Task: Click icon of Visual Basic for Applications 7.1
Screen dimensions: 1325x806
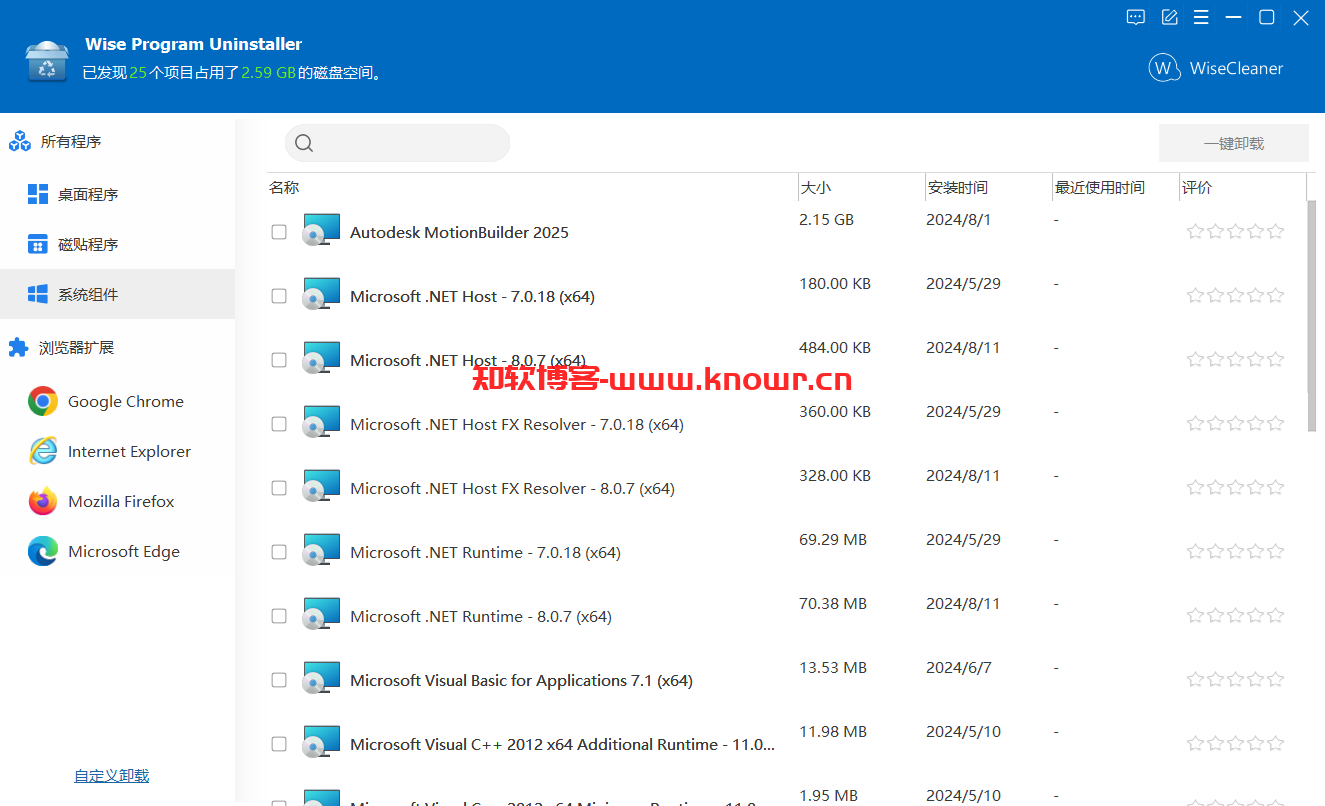Action: pyautogui.click(x=321, y=679)
